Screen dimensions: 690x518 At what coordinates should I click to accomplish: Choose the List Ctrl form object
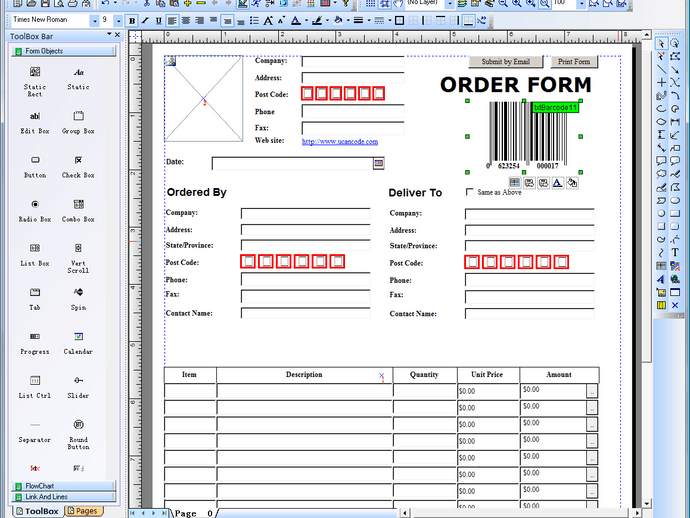[35, 387]
